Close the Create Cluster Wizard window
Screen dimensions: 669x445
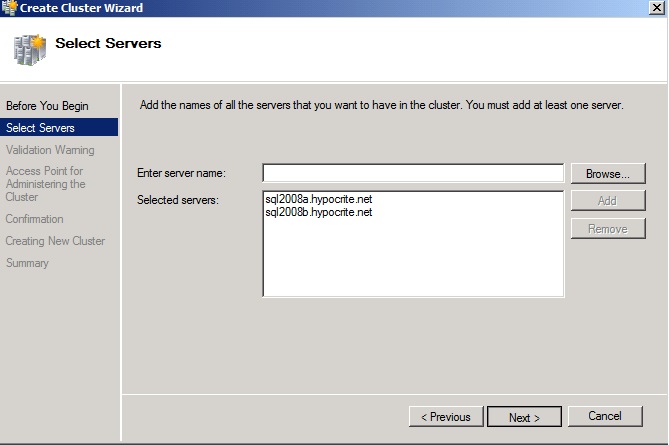point(656,8)
